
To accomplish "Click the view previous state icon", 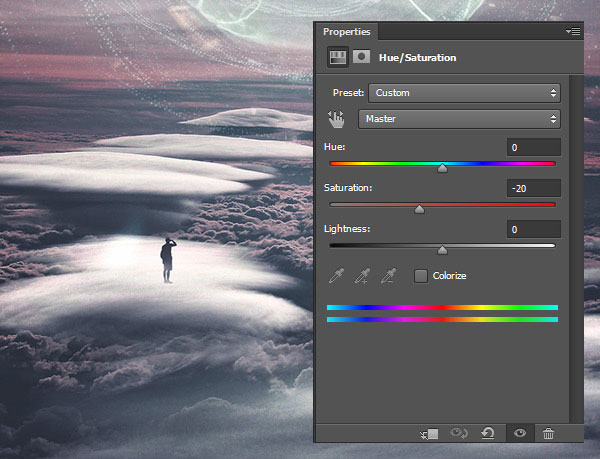I will 460,433.
